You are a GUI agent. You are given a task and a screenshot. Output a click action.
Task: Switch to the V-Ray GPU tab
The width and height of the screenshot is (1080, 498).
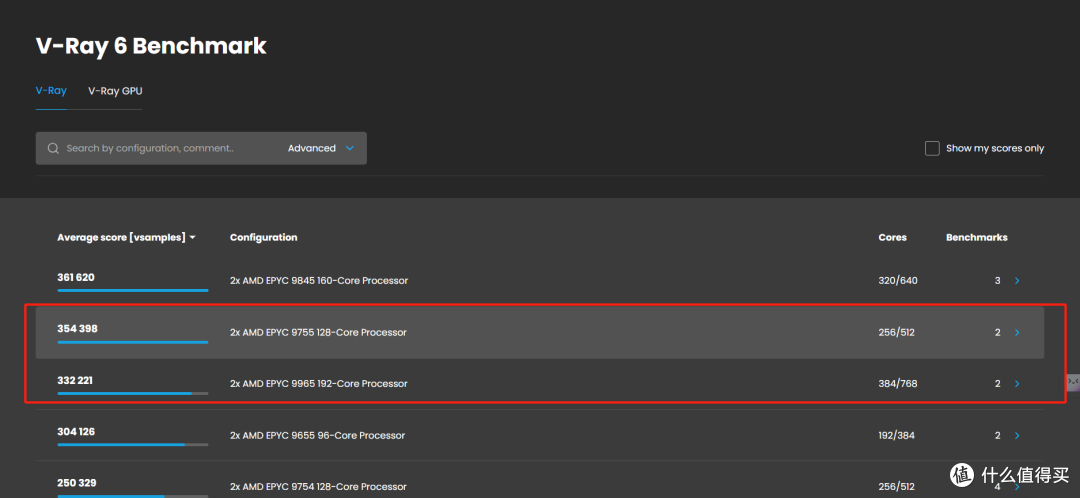(x=115, y=91)
